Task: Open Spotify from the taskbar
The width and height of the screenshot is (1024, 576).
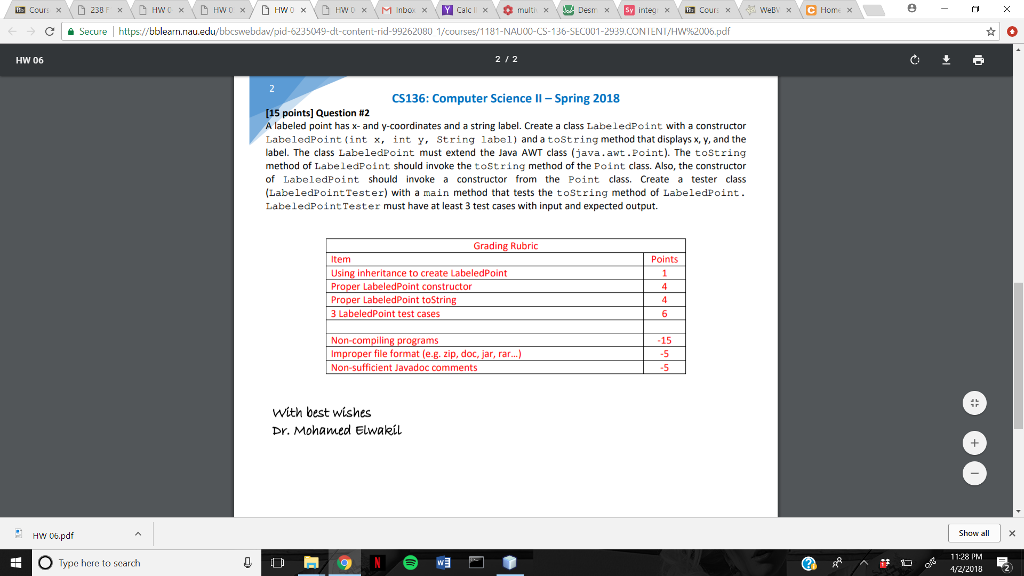Action: point(410,561)
